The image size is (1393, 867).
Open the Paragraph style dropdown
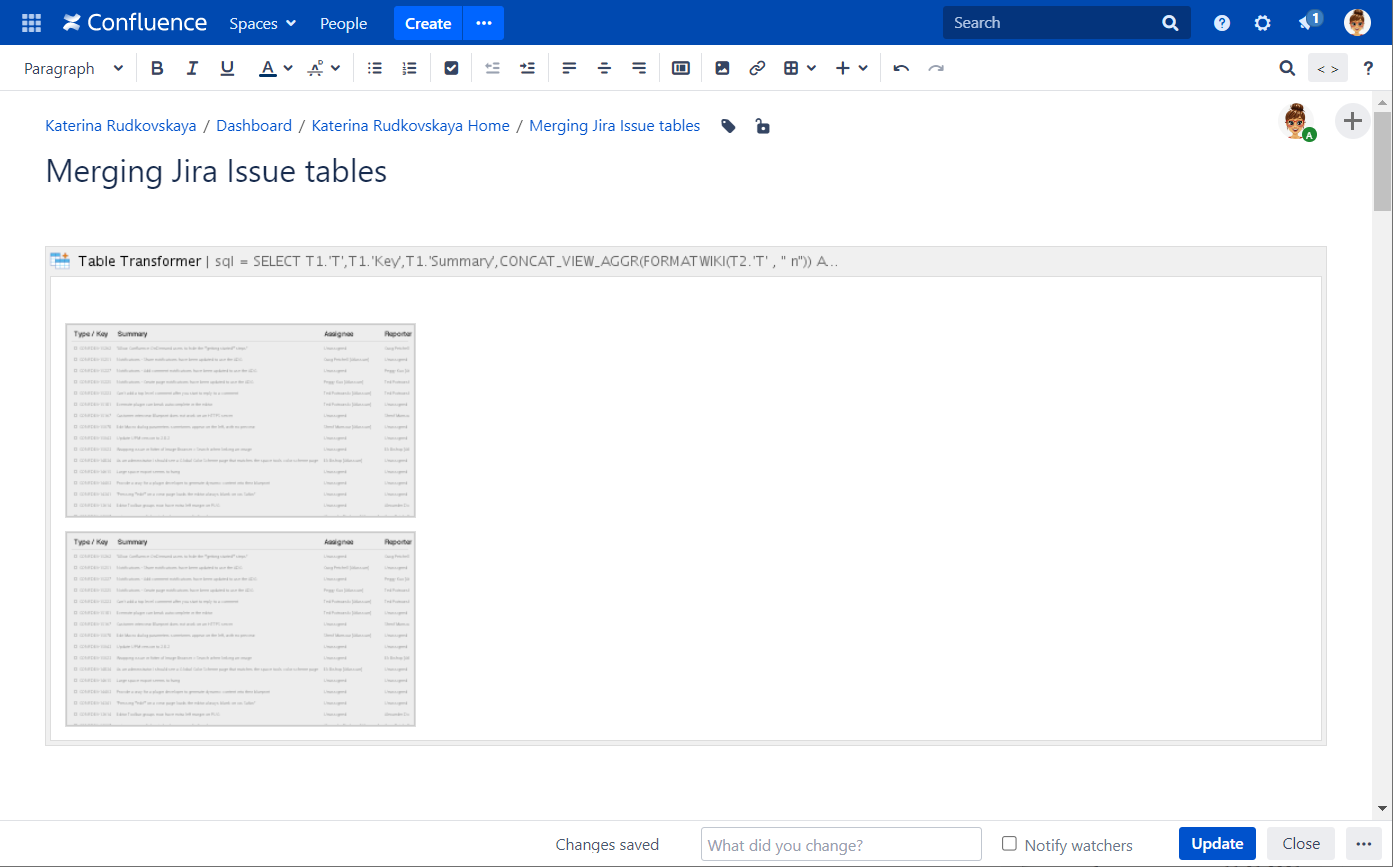74,68
